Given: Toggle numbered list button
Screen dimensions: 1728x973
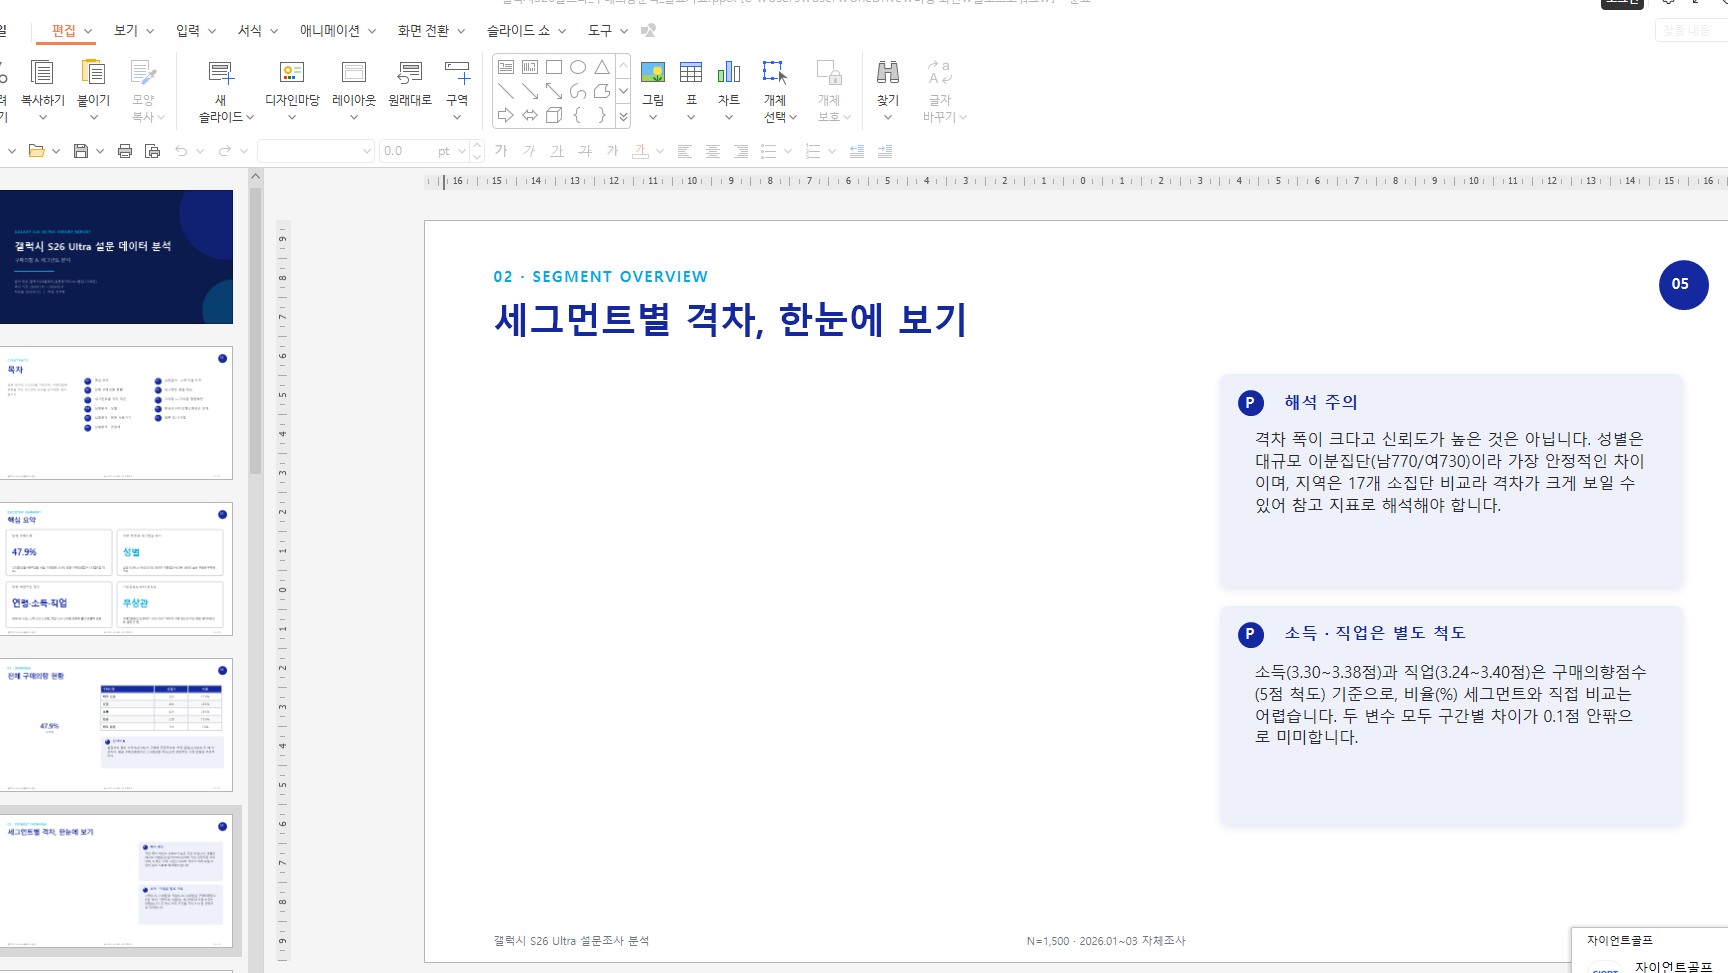Looking at the screenshot, I should click(x=812, y=151).
